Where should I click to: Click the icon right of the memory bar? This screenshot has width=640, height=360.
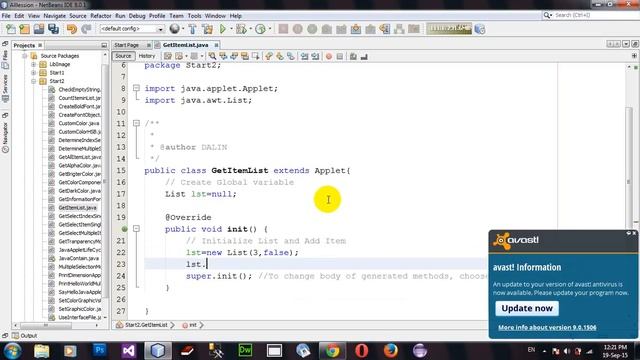480,29
